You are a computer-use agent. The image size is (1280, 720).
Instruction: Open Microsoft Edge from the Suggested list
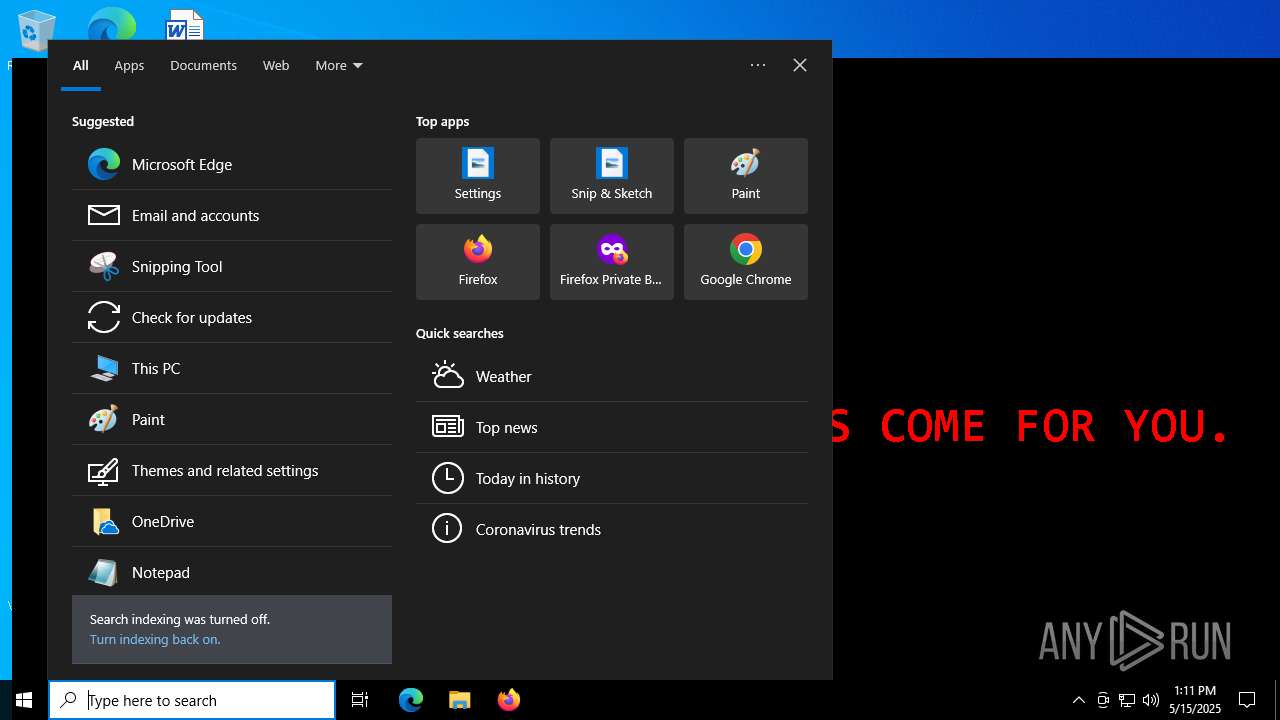pyautogui.click(x=232, y=165)
